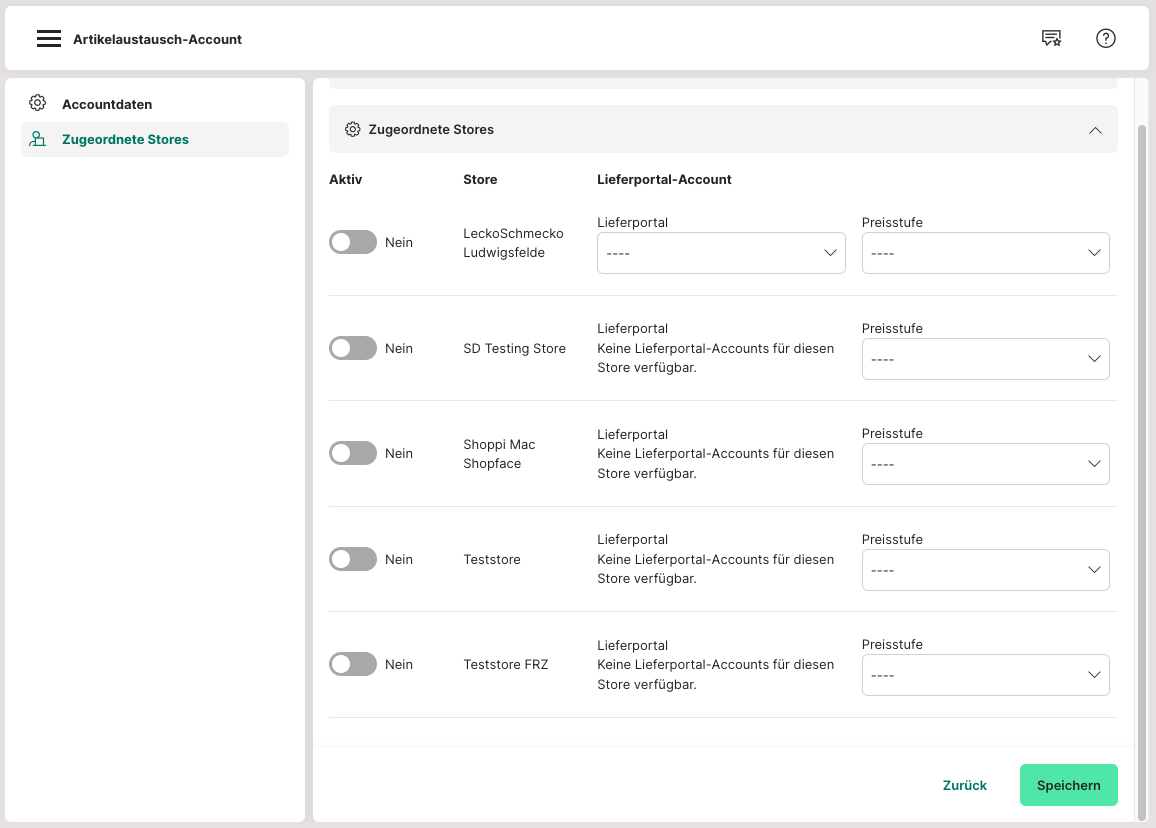Image resolution: width=1156 pixels, height=828 pixels.
Task: Open the hamburger navigation menu
Action: click(x=49, y=39)
